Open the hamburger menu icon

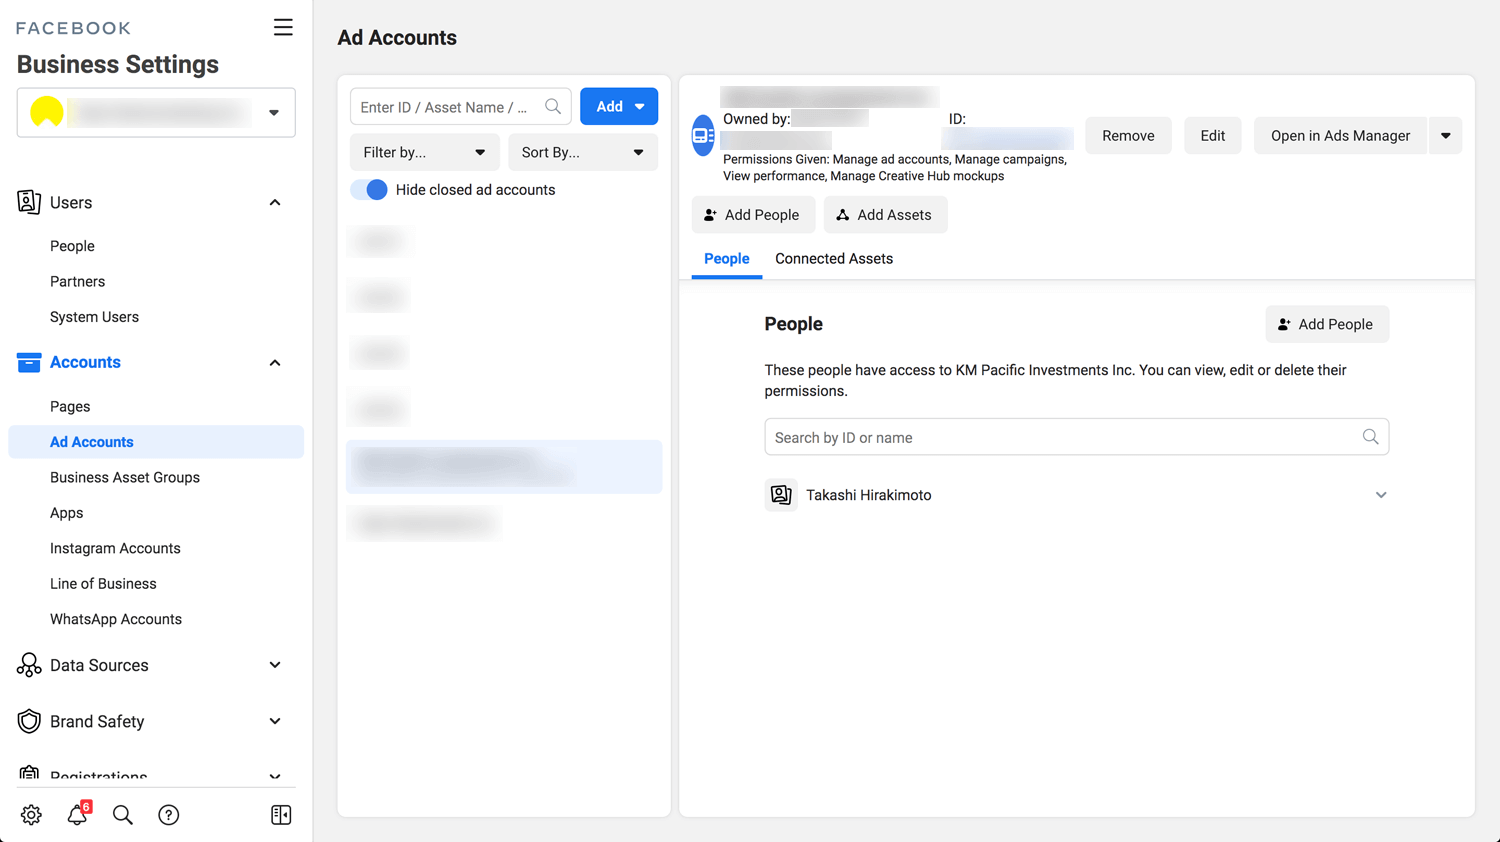click(283, 27)
